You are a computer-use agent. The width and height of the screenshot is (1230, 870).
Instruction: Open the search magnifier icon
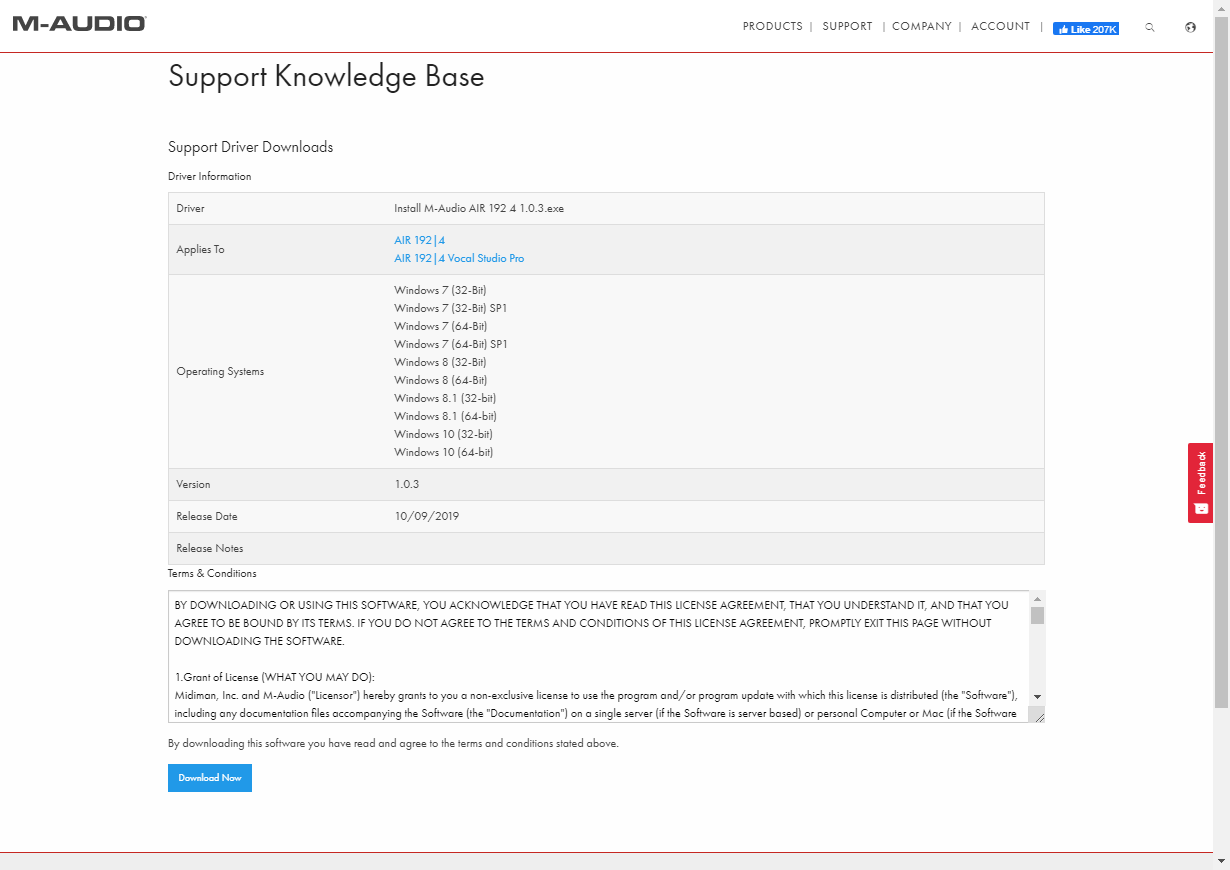pyautogui.click(x=1150, y=28)
